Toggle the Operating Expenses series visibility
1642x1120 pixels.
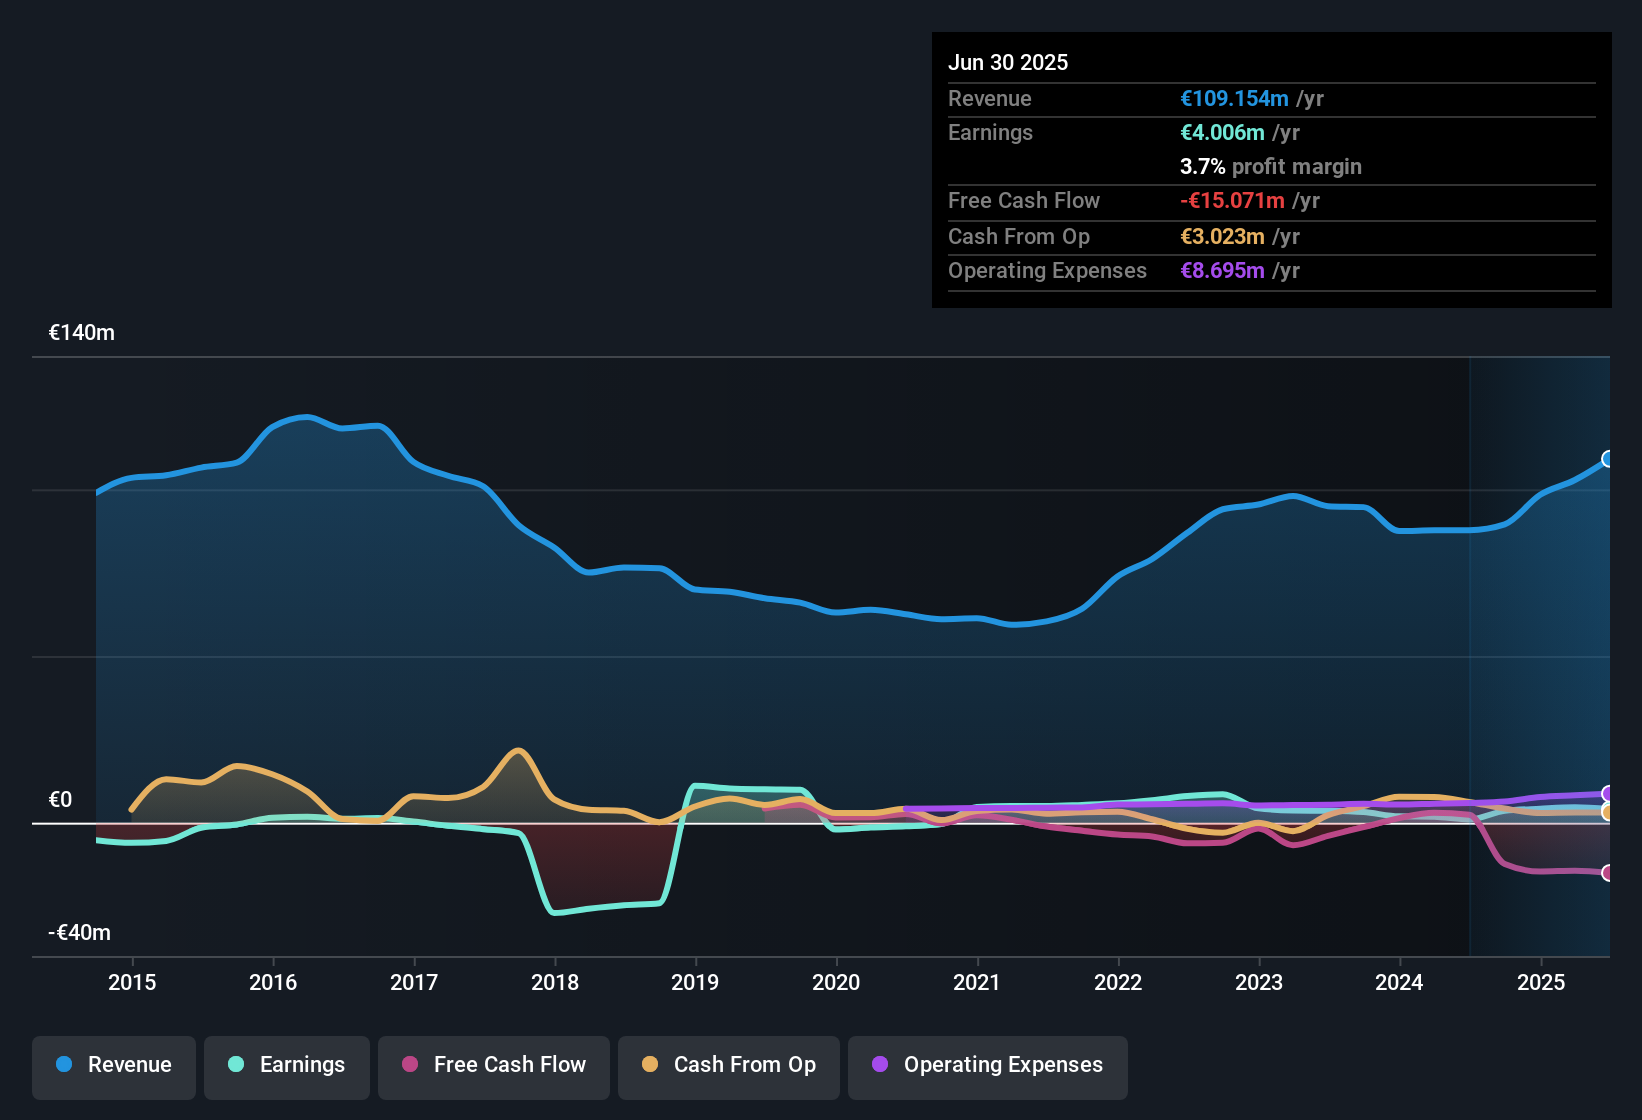click(x=987, y=1067)
